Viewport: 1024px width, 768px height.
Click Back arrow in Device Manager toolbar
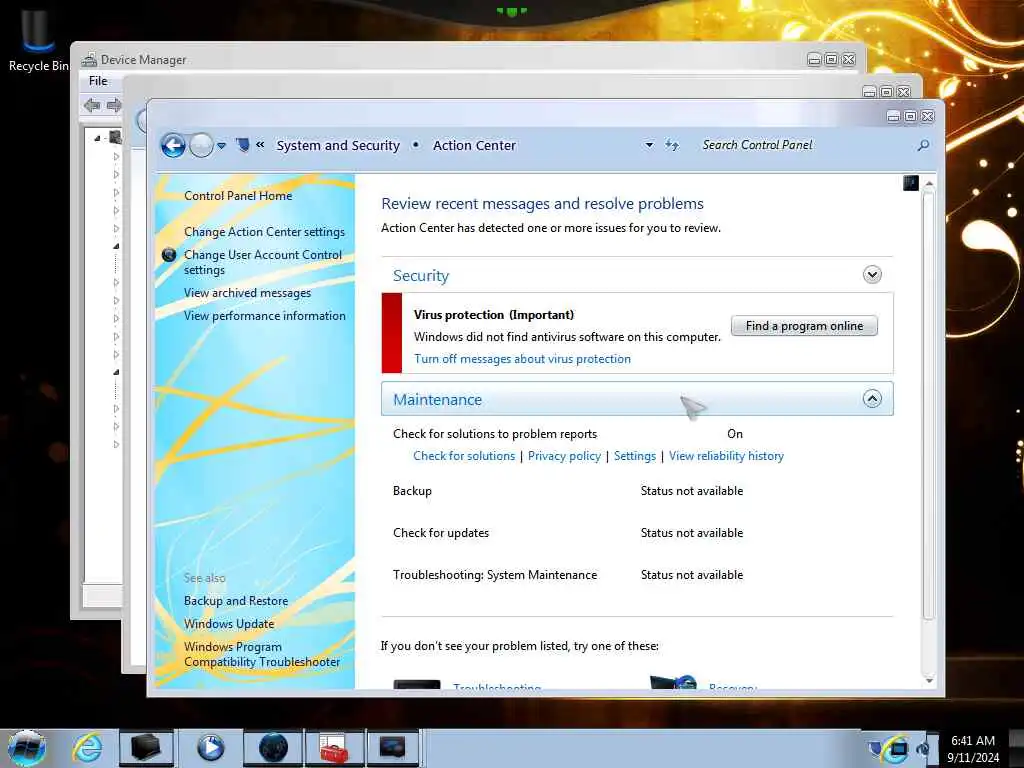point(92,105)
